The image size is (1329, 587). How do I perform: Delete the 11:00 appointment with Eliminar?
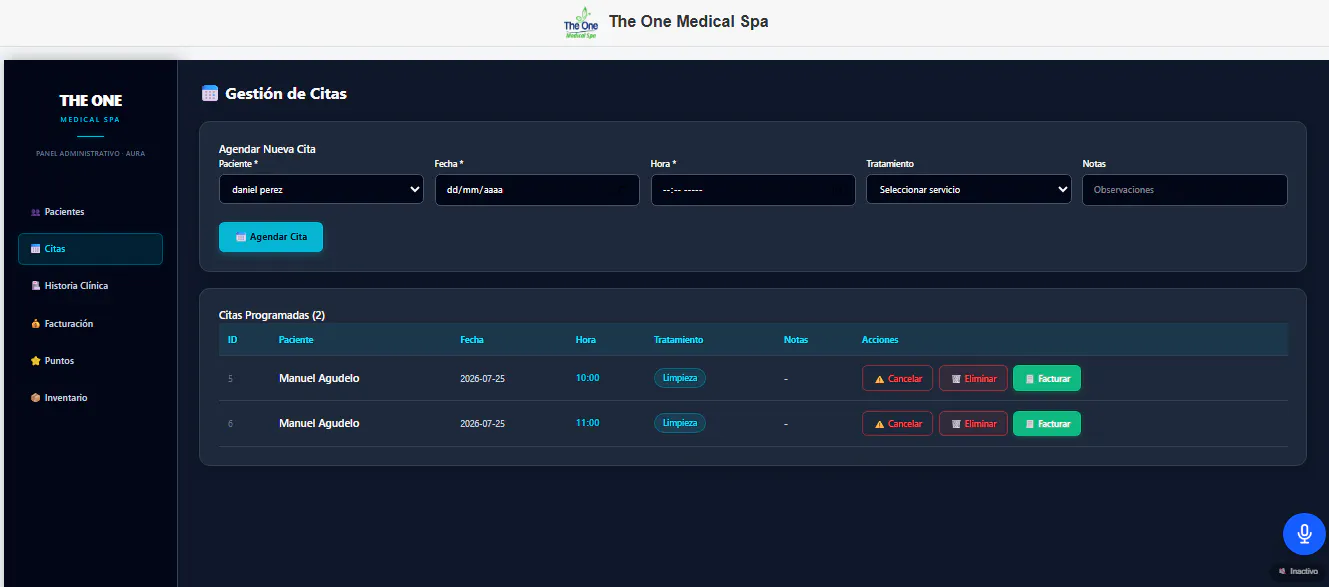973,424
